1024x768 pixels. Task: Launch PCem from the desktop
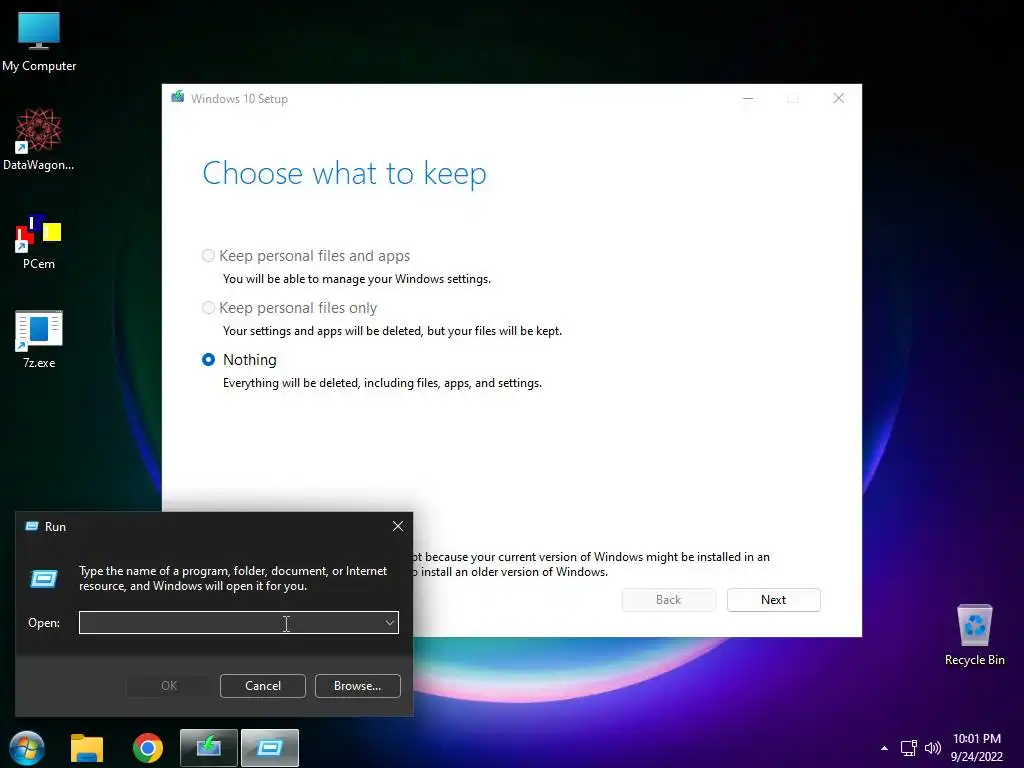point(39,241)
